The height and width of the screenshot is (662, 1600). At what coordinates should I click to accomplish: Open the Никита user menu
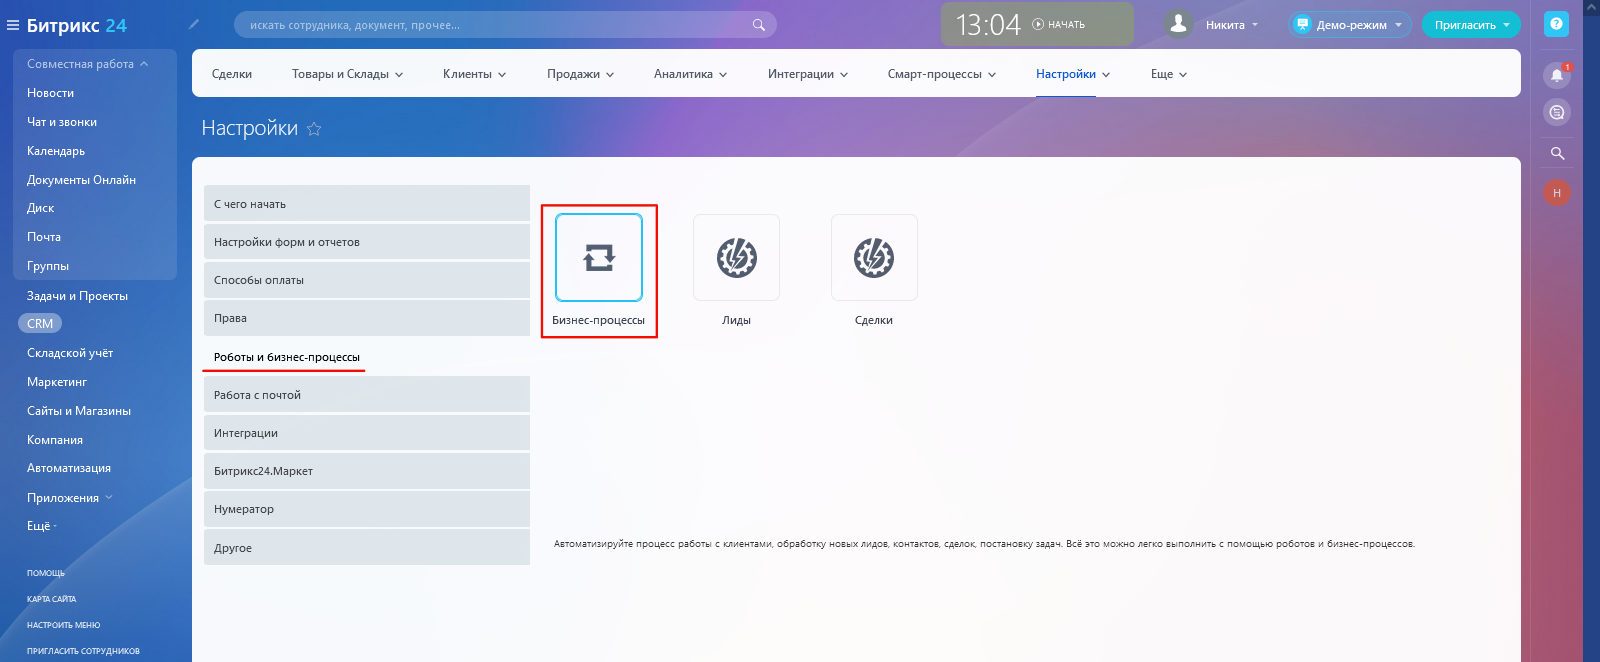tap(1213, 24)
